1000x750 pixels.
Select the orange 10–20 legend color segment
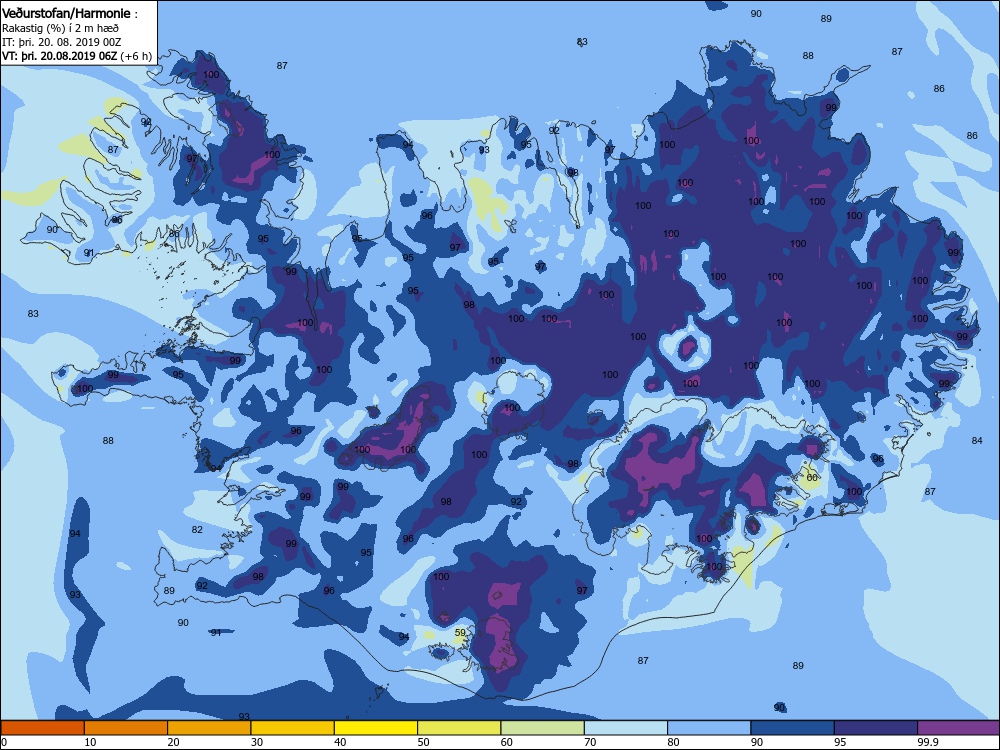pos(126,728)
